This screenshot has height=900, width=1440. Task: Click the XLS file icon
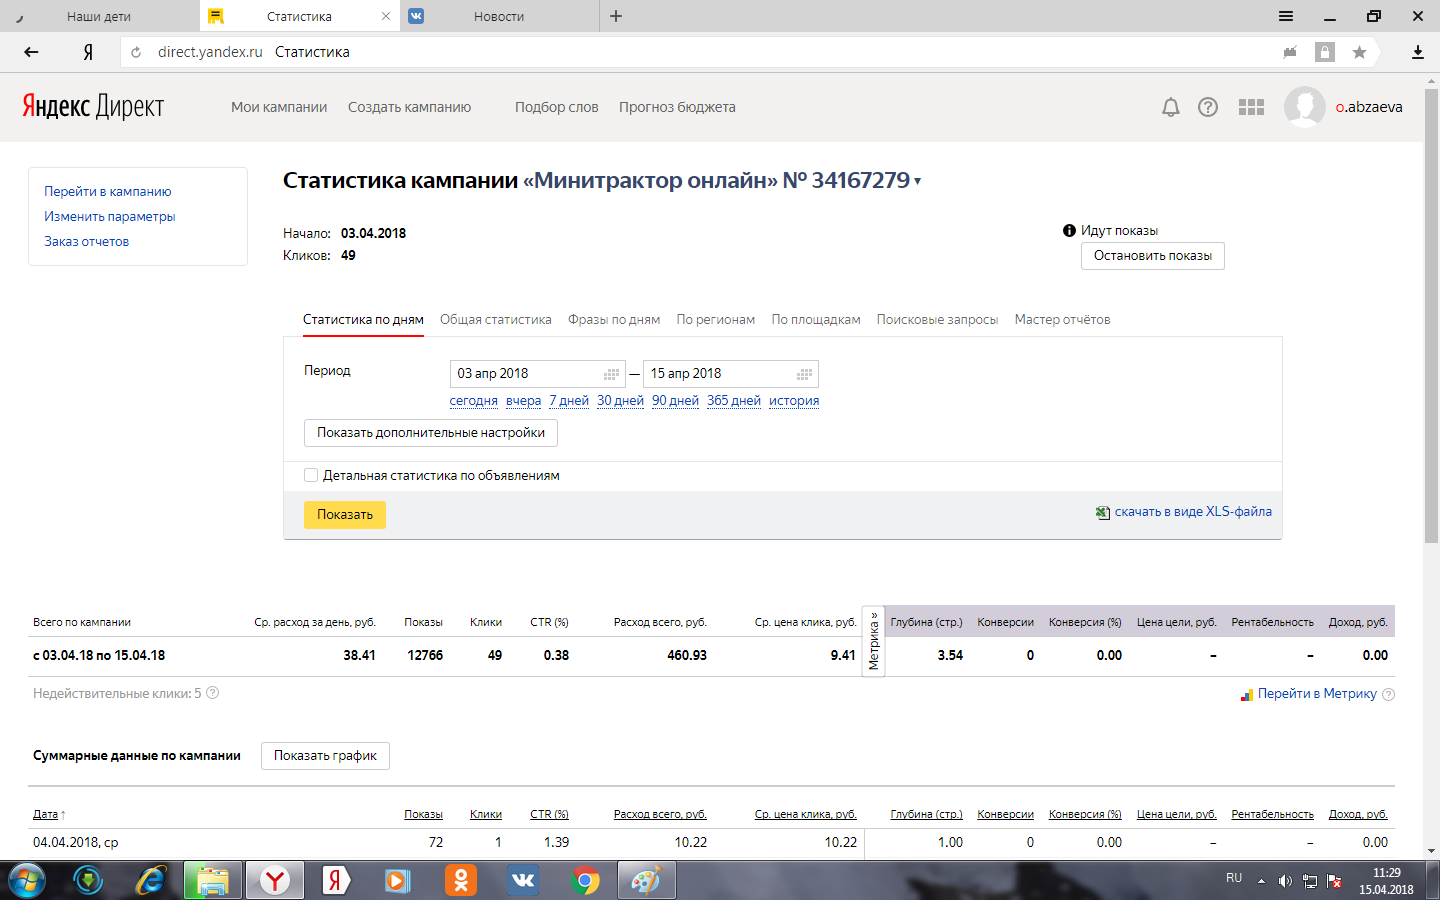[x=1103, y=512]
